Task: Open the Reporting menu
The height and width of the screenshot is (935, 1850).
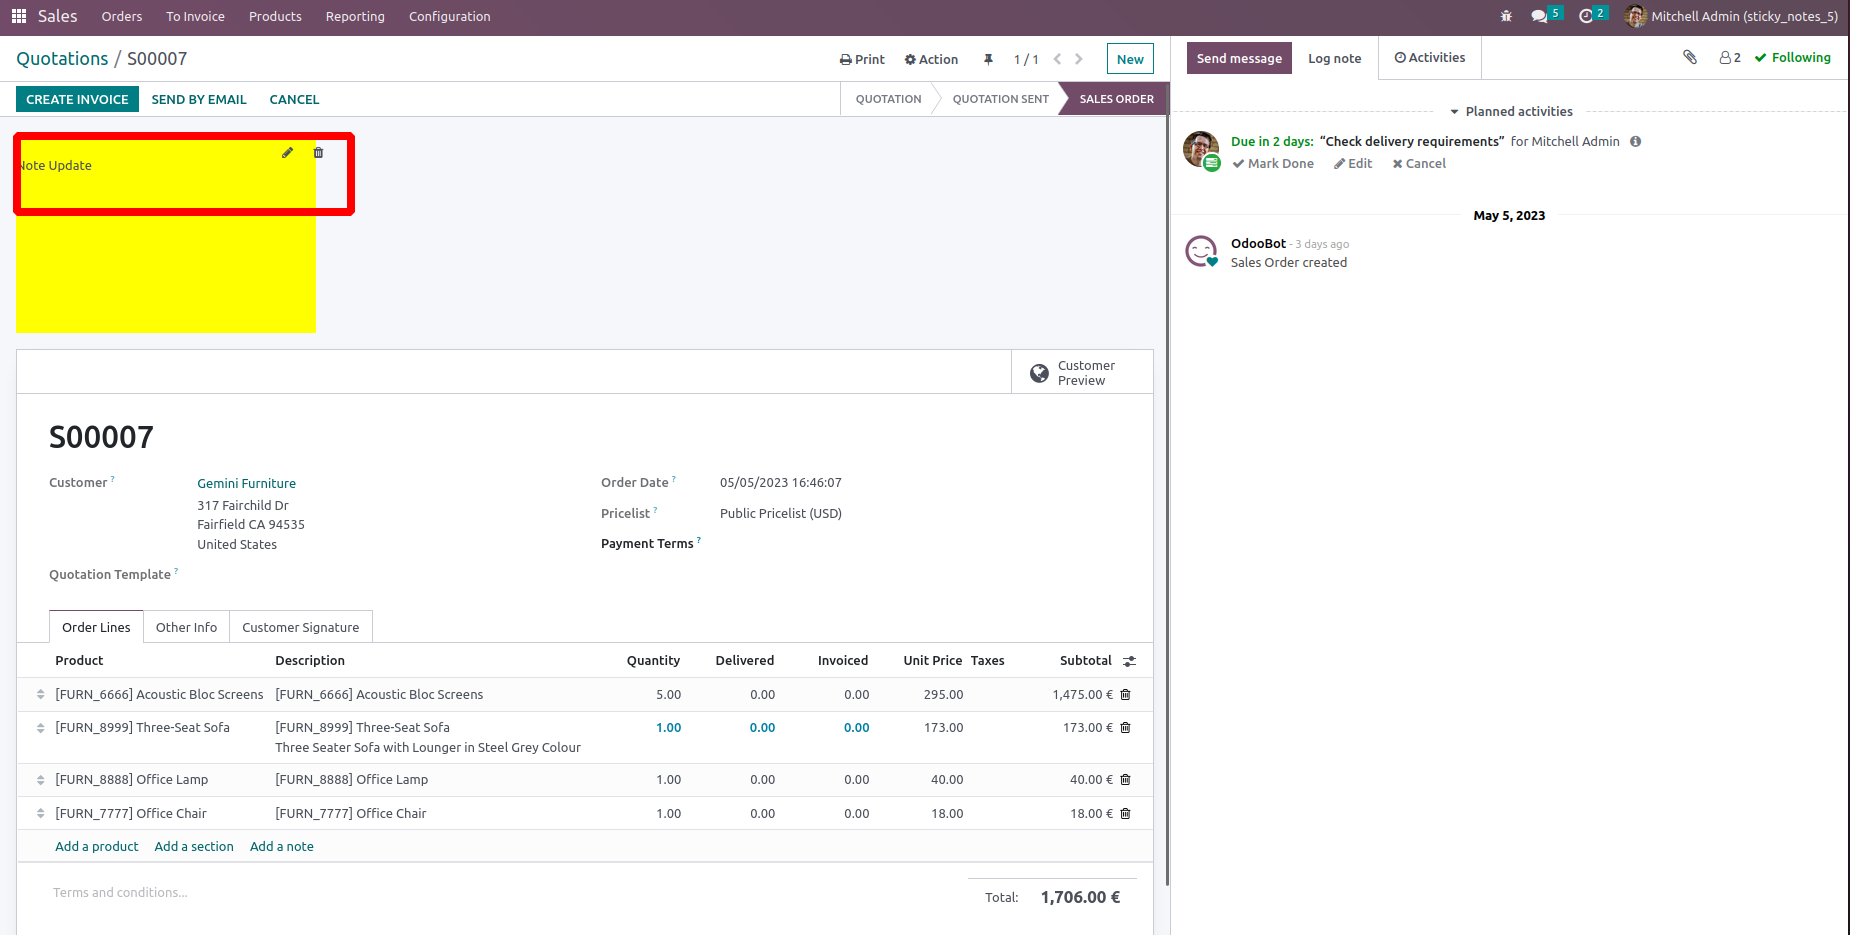Action: coord(355,16)
